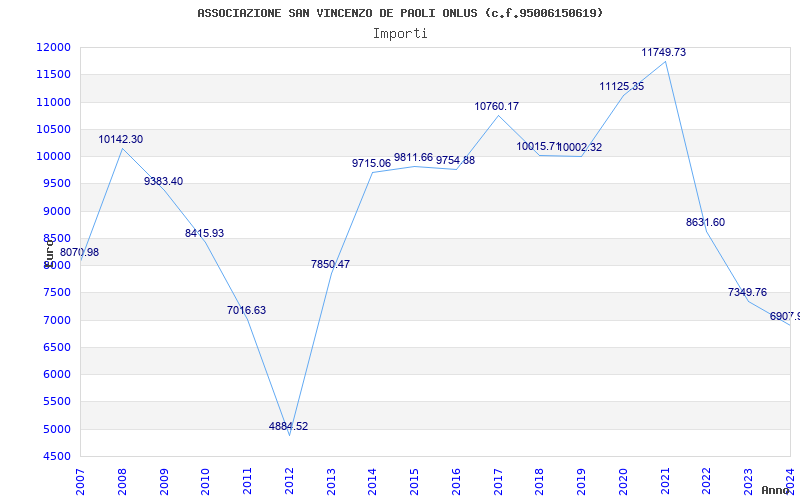Click the data label 7850.47
800x500 pixels.
point(331,264)
